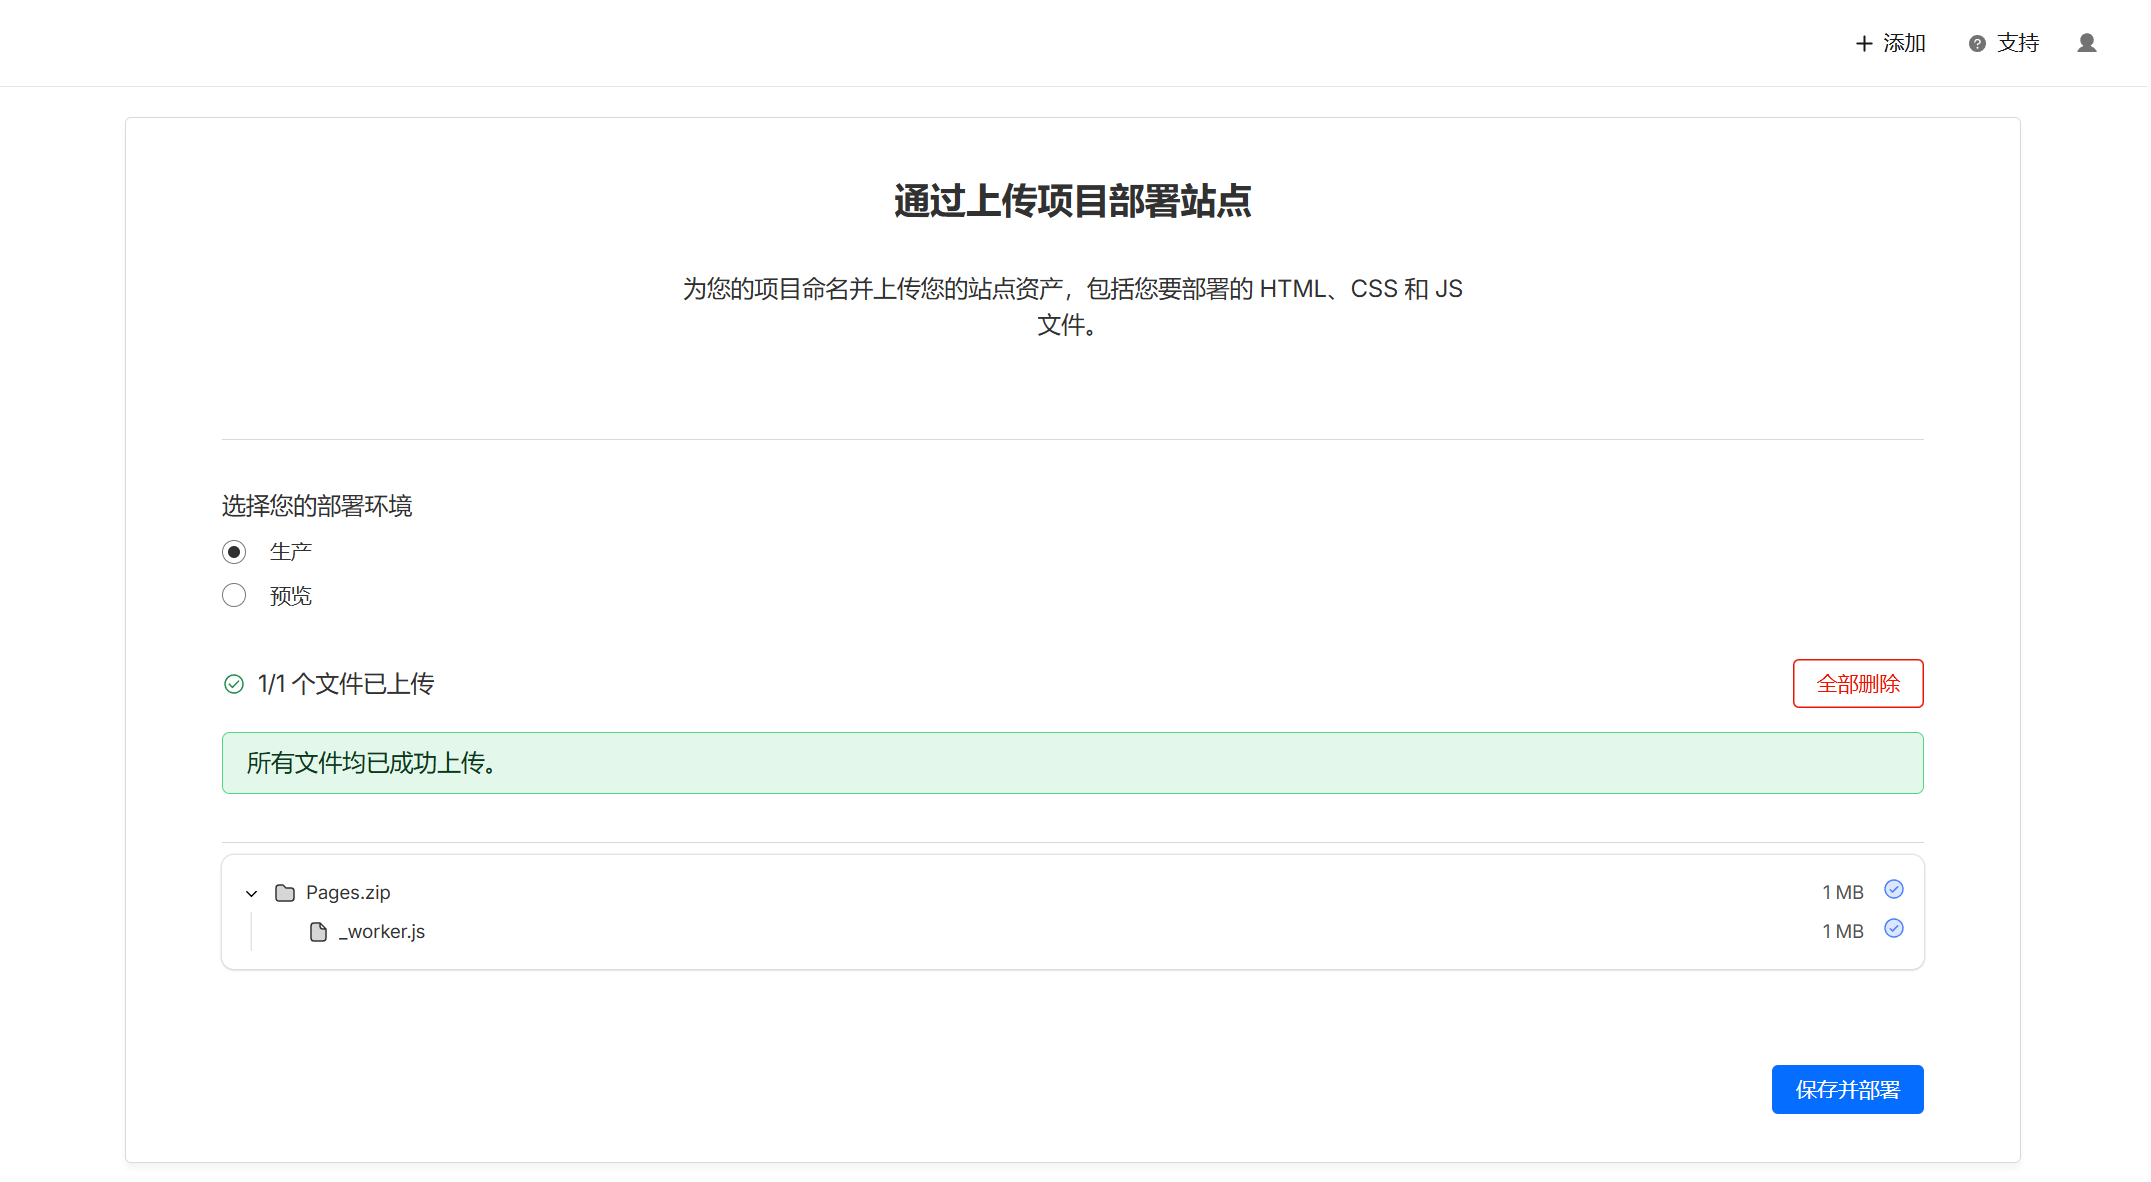Click the 预览 label text
2151x1182 pixels.
click(x=291, y=596)
